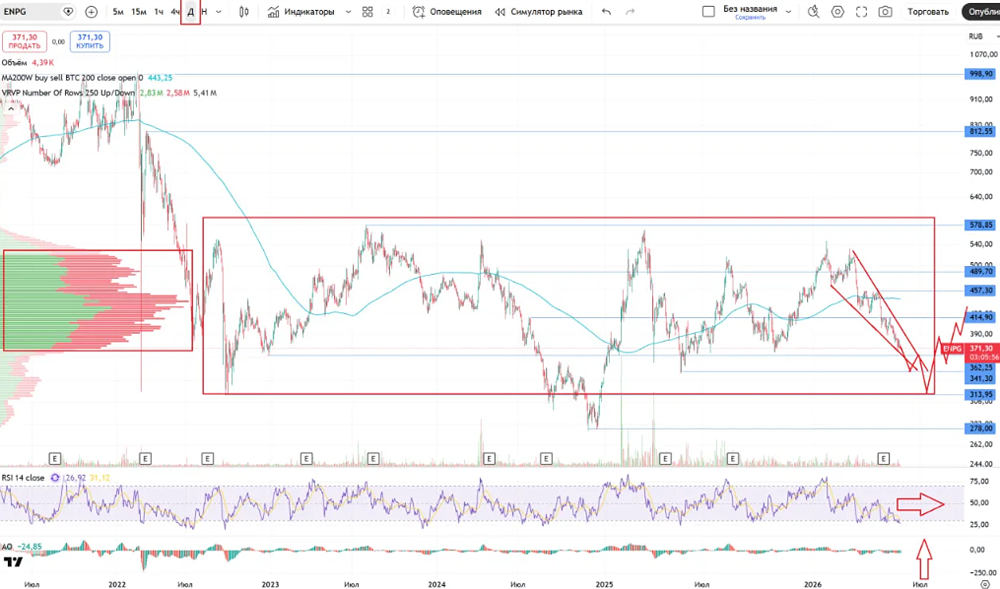Open the RUB currency dropdown
Screen dimensions: 1000x589
point(982,36)
